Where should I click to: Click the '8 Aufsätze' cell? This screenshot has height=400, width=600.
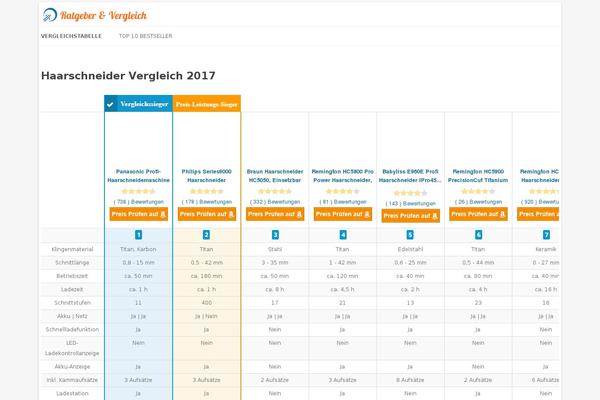click(x=410, y=380)
